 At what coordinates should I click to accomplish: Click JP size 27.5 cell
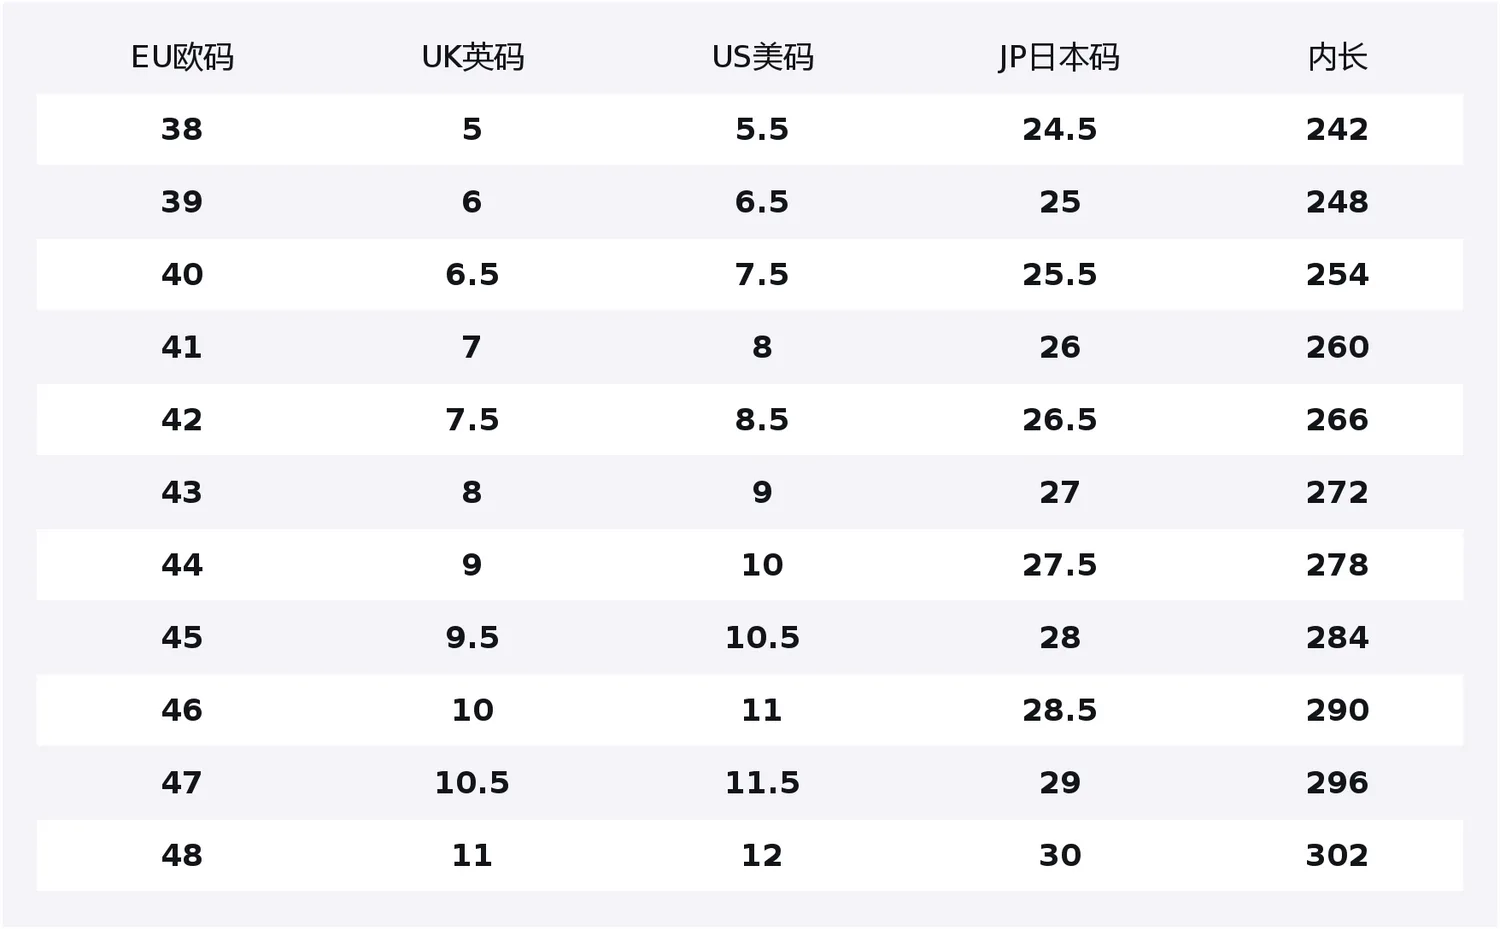click(1059, 564)
